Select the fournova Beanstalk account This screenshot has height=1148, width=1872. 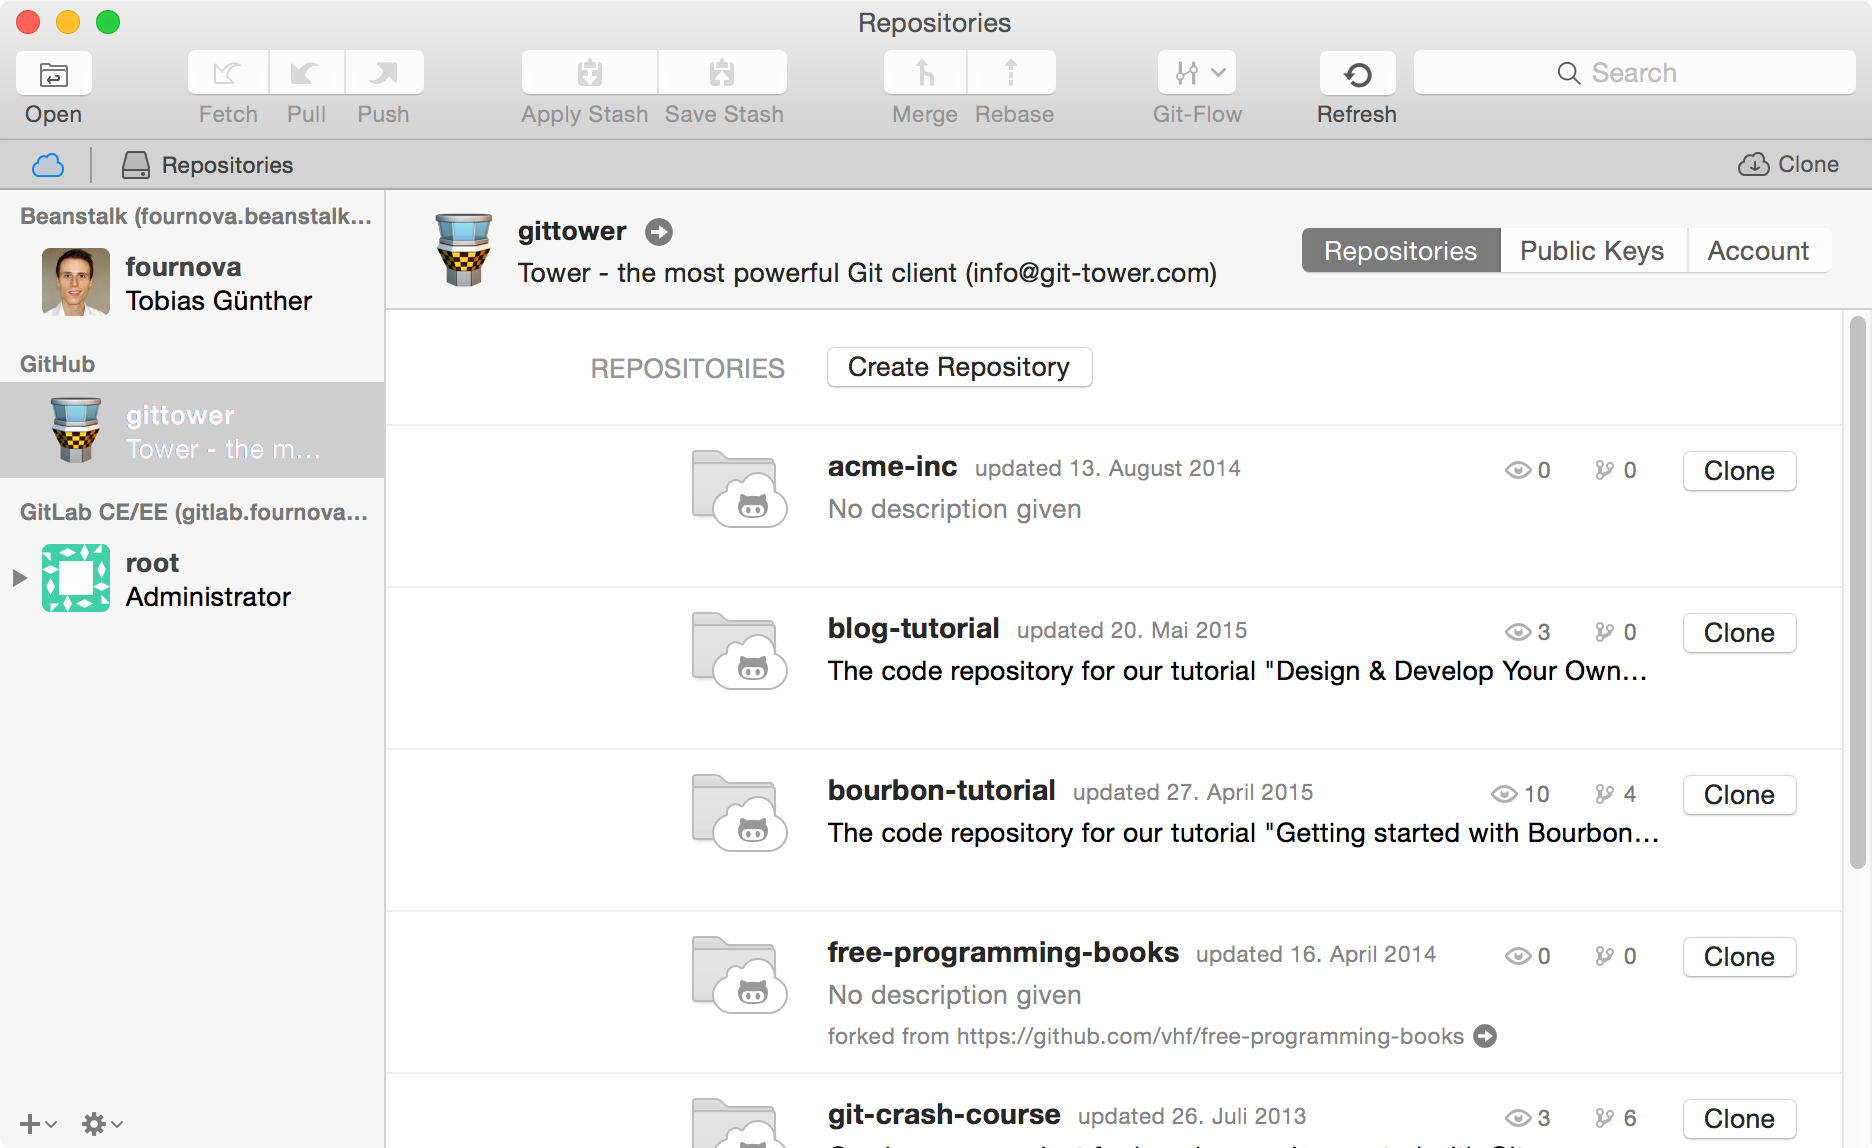coord(192,283)
